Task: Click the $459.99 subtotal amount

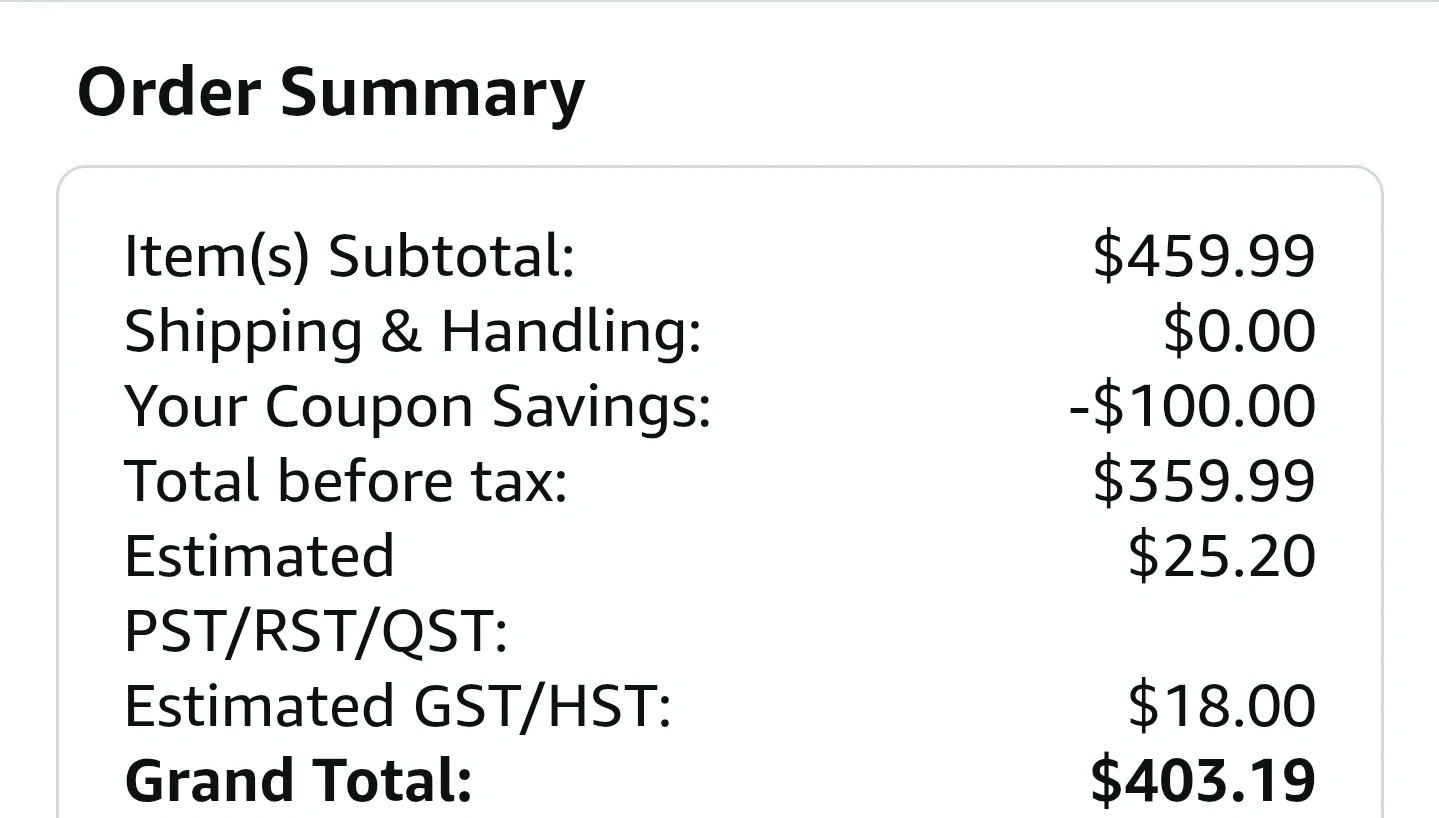Action: tap(1203, 256)
